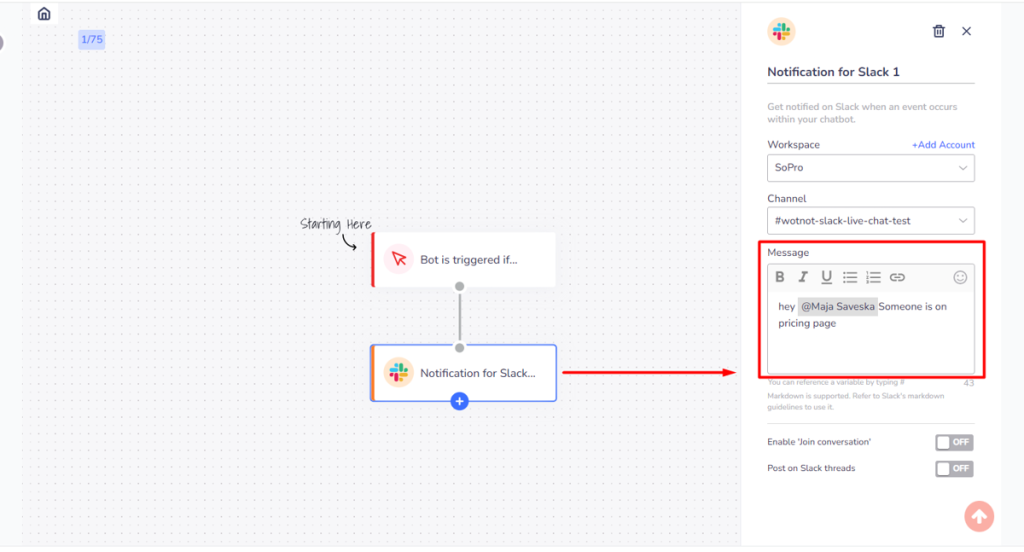Insert a bulleted list in message
This screenshot has width=1024, height=552.
click(850, 277)
